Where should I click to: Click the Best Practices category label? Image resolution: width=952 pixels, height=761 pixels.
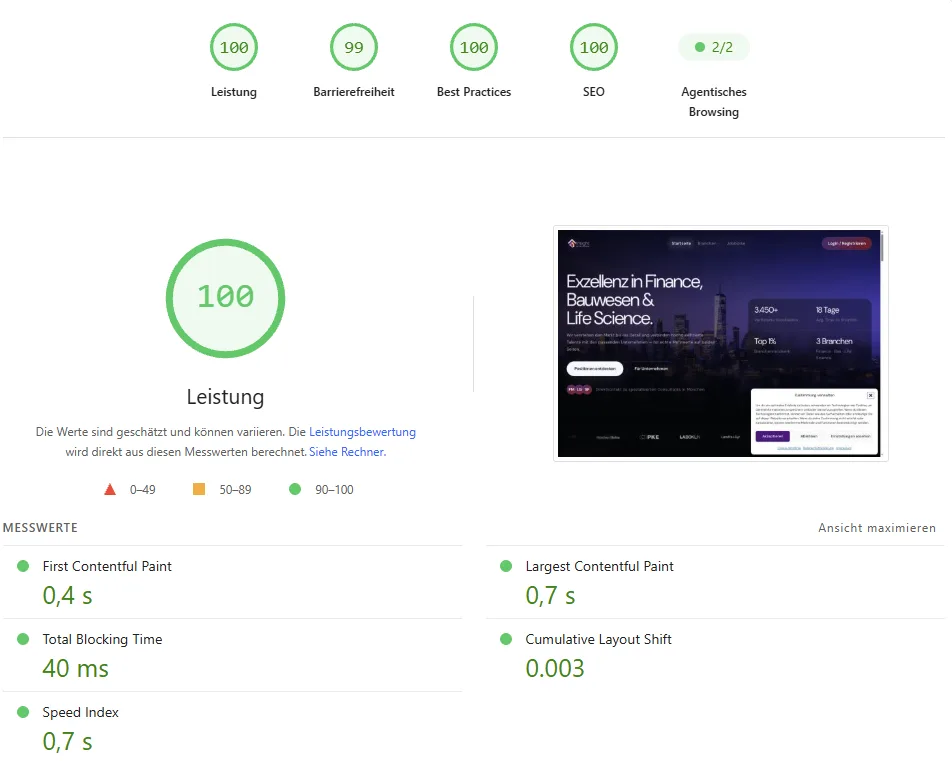(474, 92)
